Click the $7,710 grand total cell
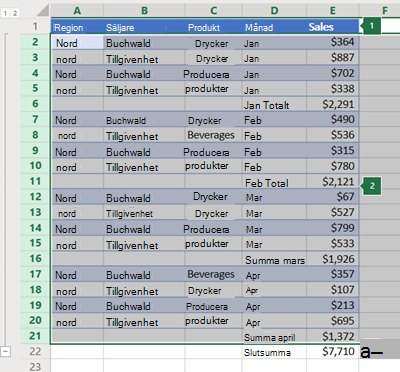Screen dimensions: 400x372 tap(332, 351)
